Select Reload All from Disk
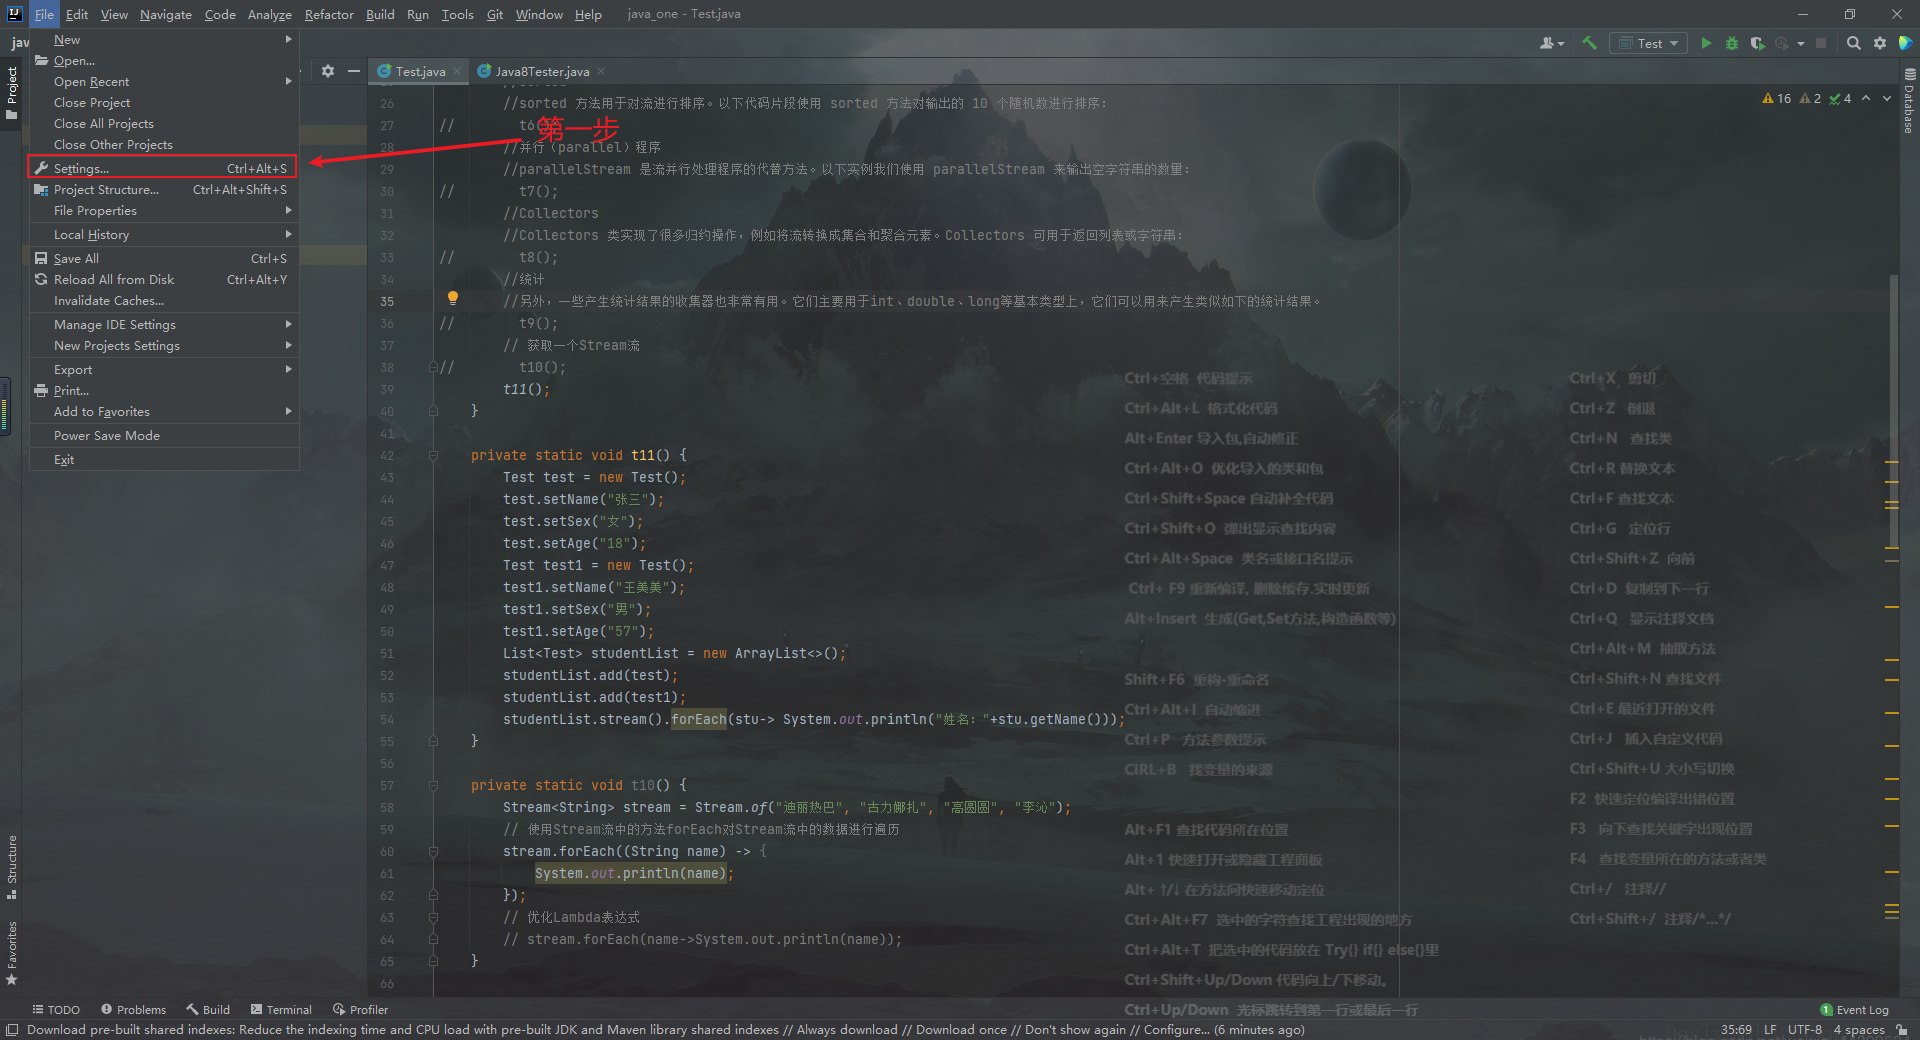Screen dimensions: 1920x1040 tap(163, 280)
